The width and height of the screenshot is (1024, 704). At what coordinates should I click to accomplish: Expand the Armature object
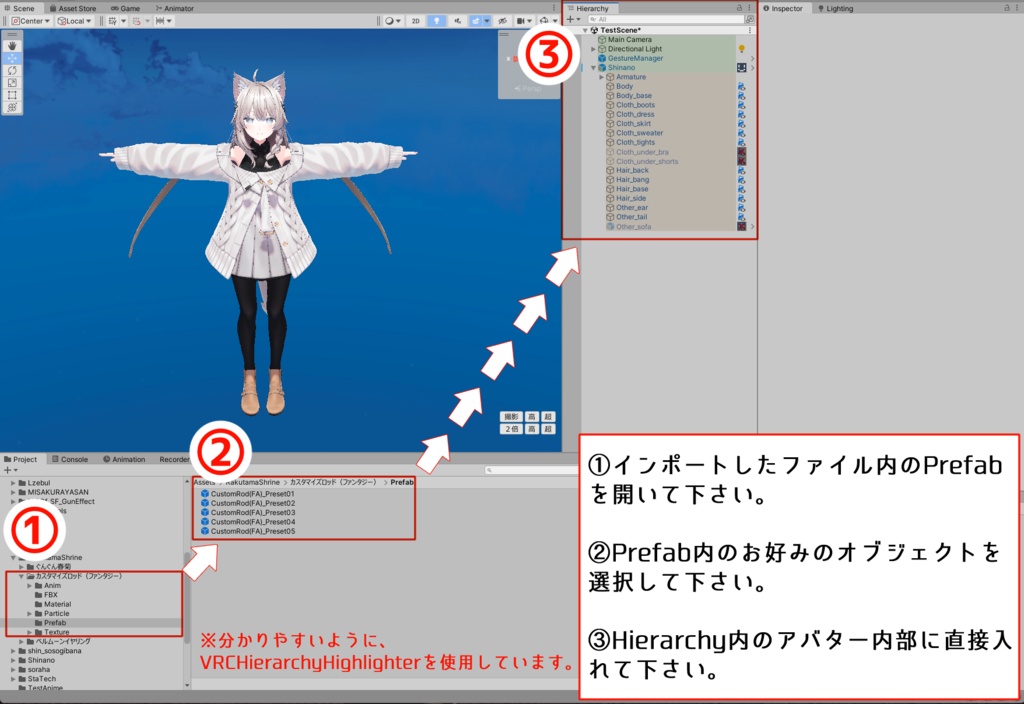[x=601, y=77]
